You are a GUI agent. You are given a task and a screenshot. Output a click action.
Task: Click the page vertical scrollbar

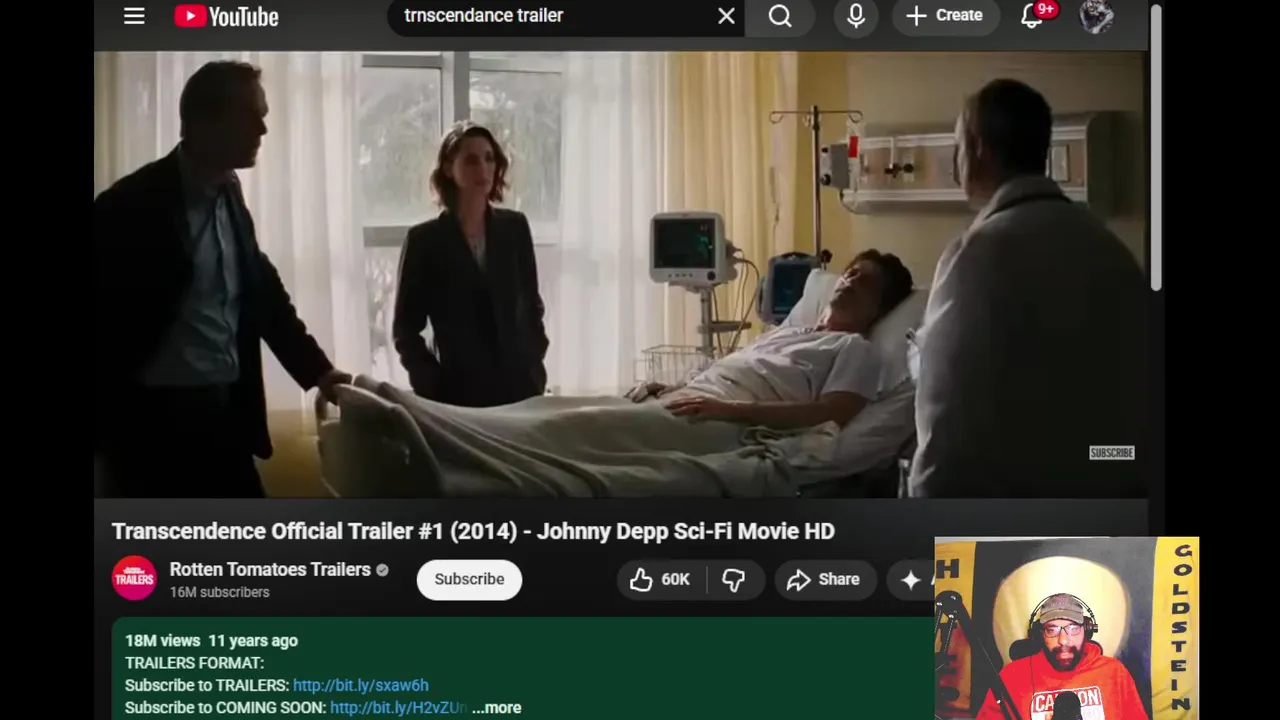click(x=1156, y=150)
